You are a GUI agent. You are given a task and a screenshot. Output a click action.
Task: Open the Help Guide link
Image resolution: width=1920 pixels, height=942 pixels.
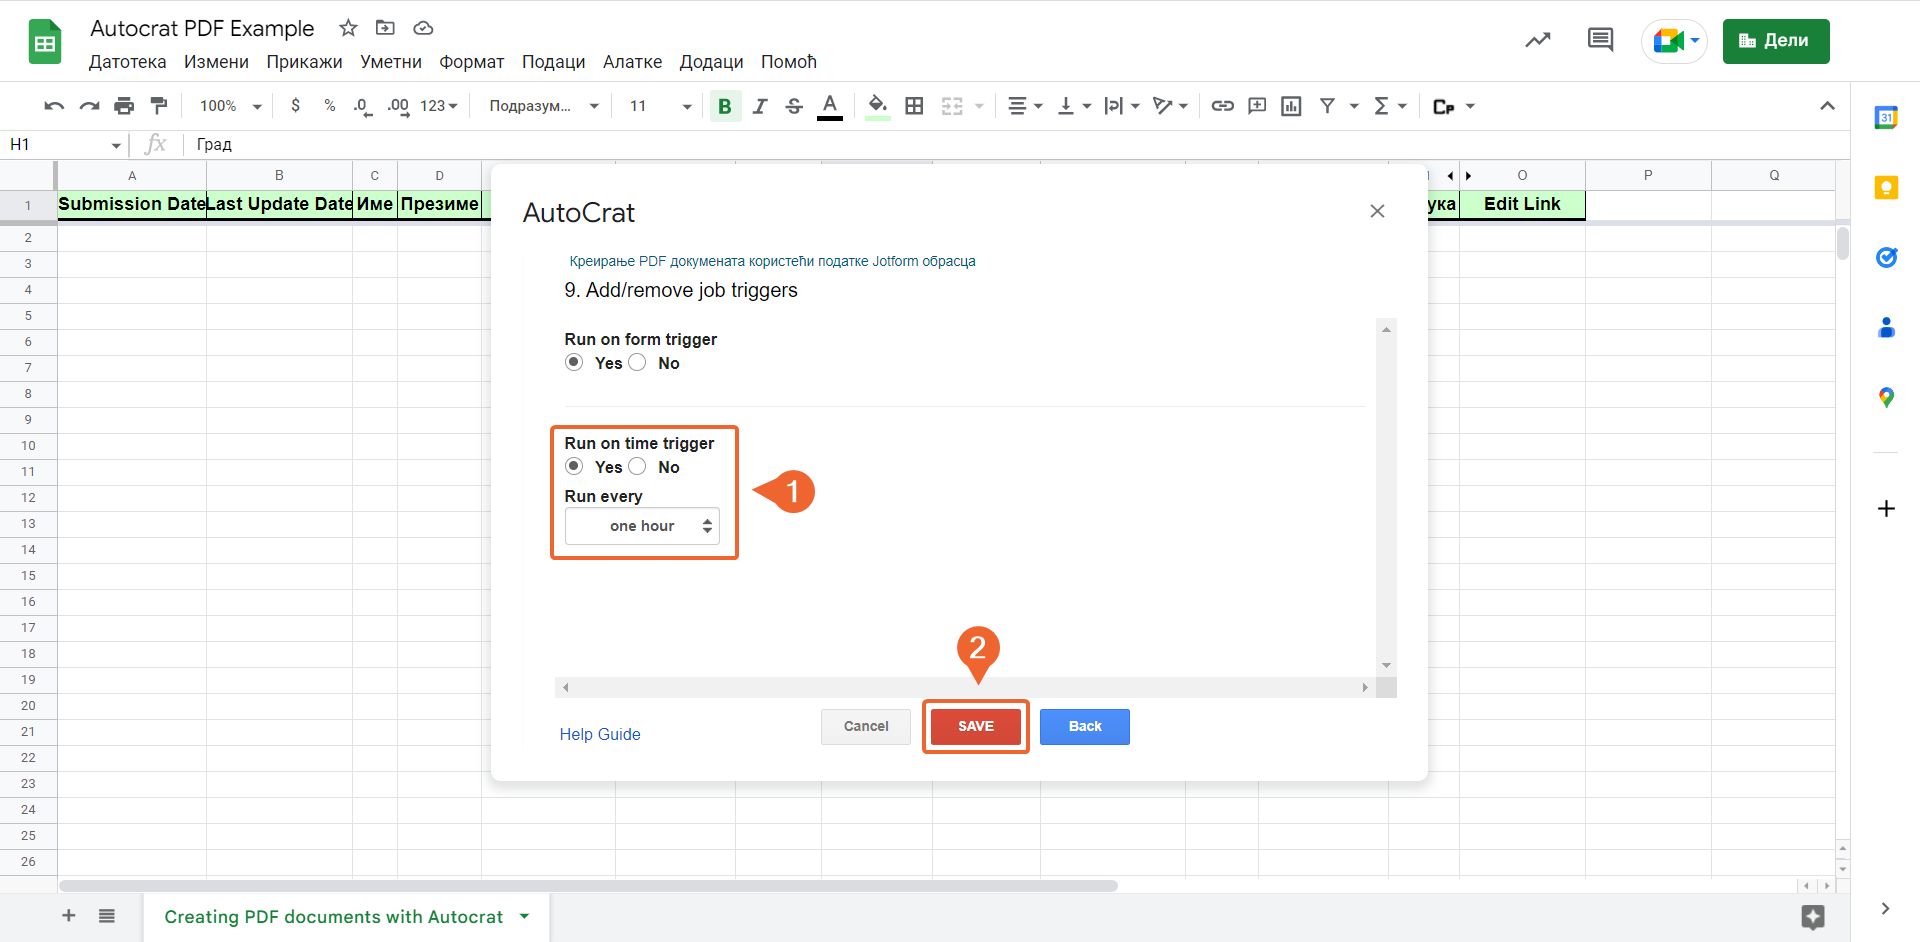click(x=600, y=734)
